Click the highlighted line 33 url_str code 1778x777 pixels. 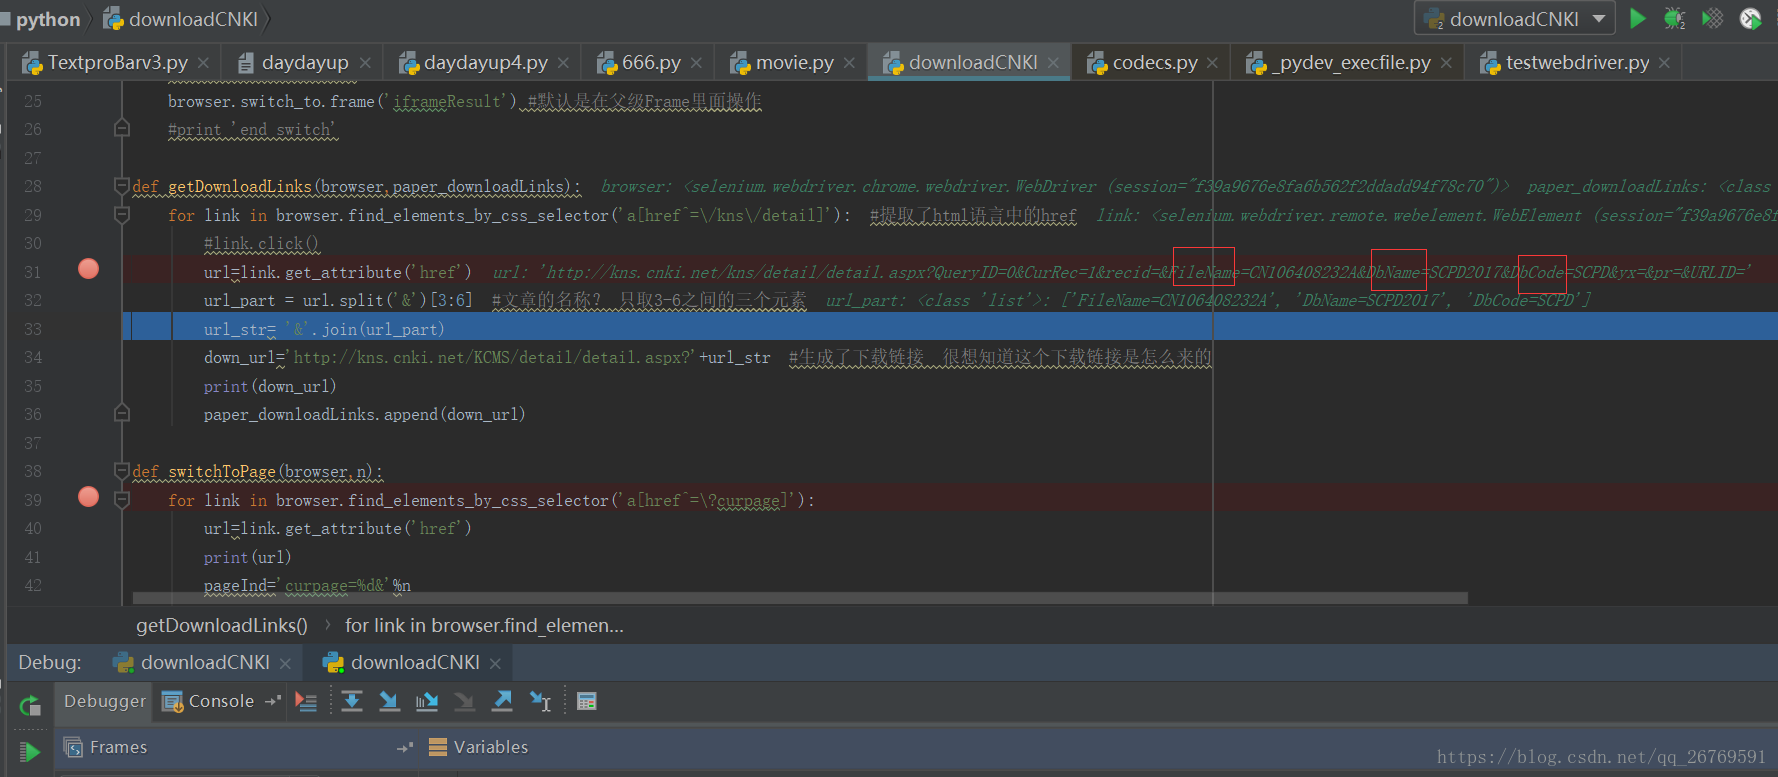[x=324, y=329]
